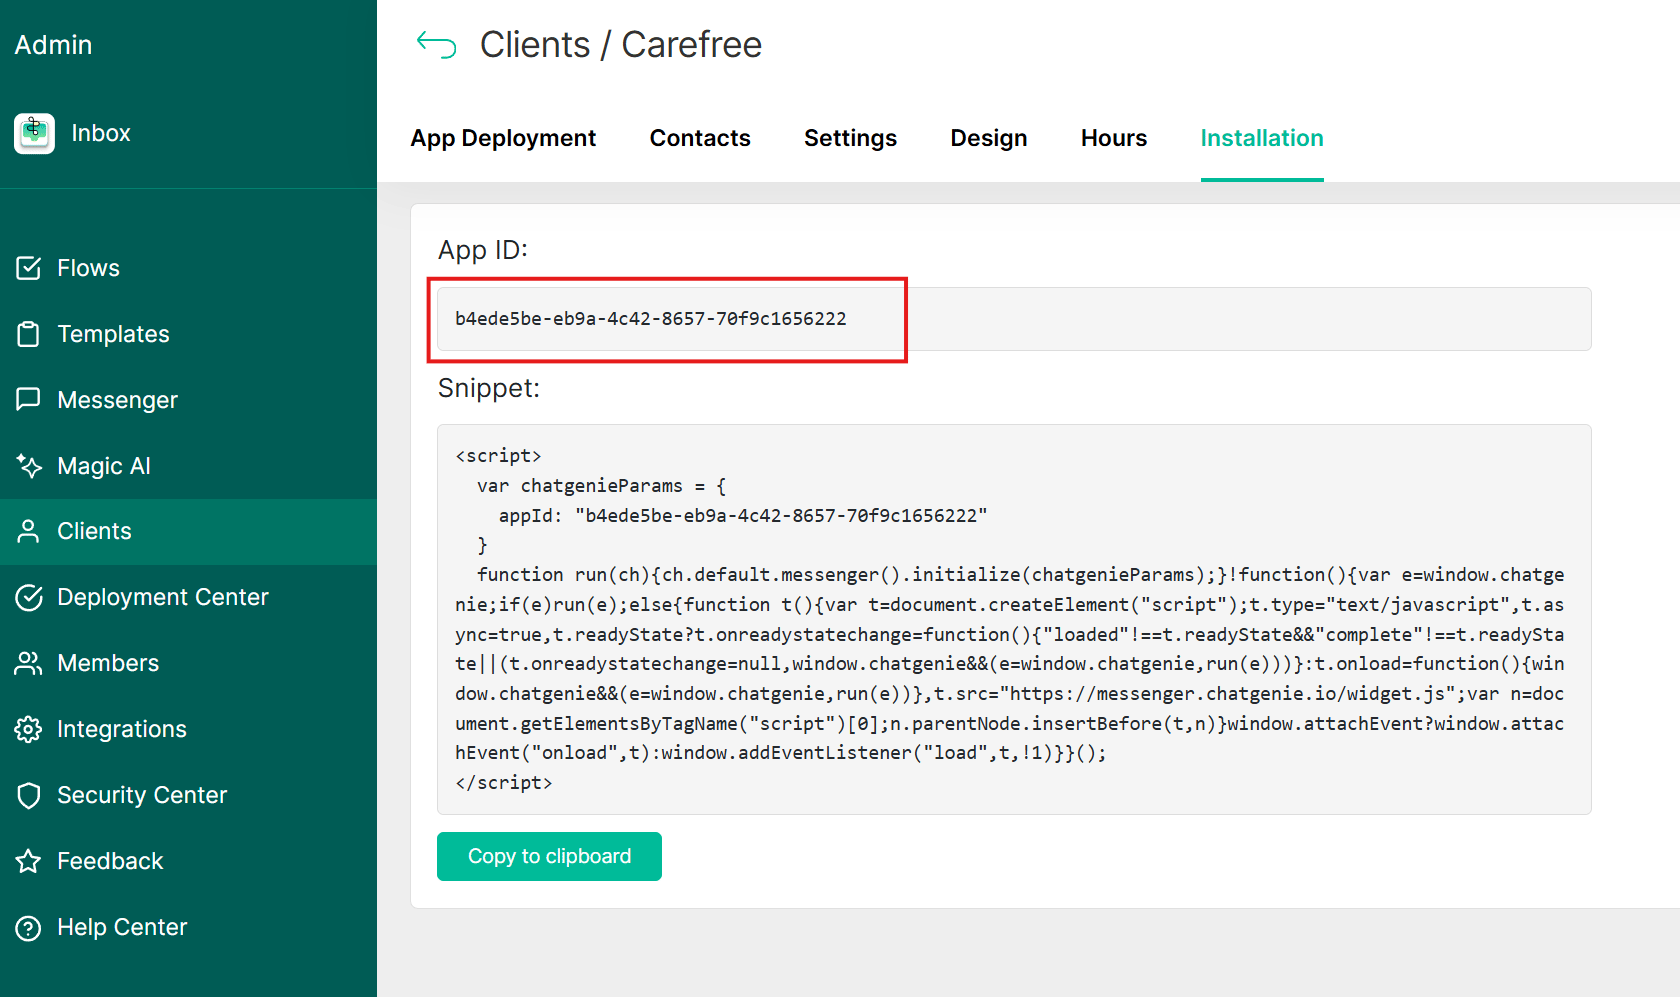Click inside the Snippet code box

coord(1014,619)
